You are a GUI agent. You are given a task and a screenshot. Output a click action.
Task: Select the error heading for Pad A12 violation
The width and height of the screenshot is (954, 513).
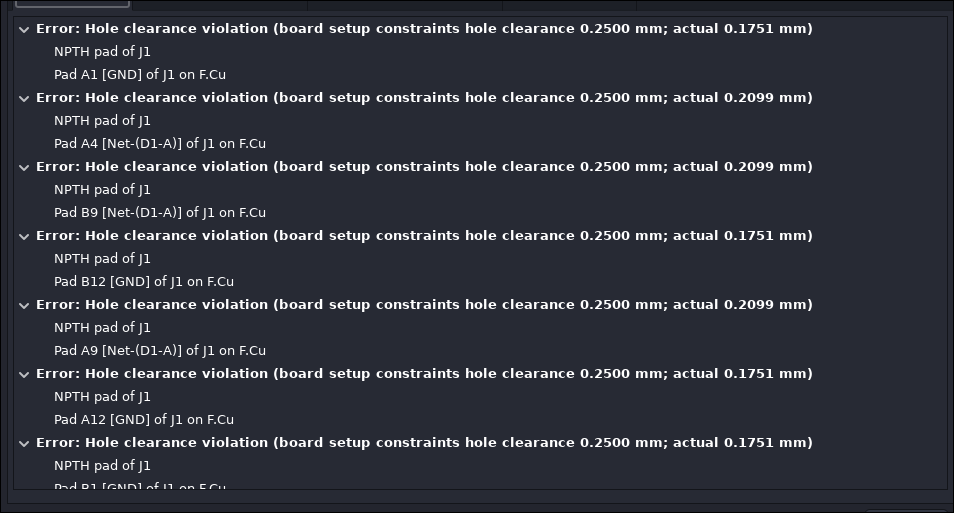(424, 374)
